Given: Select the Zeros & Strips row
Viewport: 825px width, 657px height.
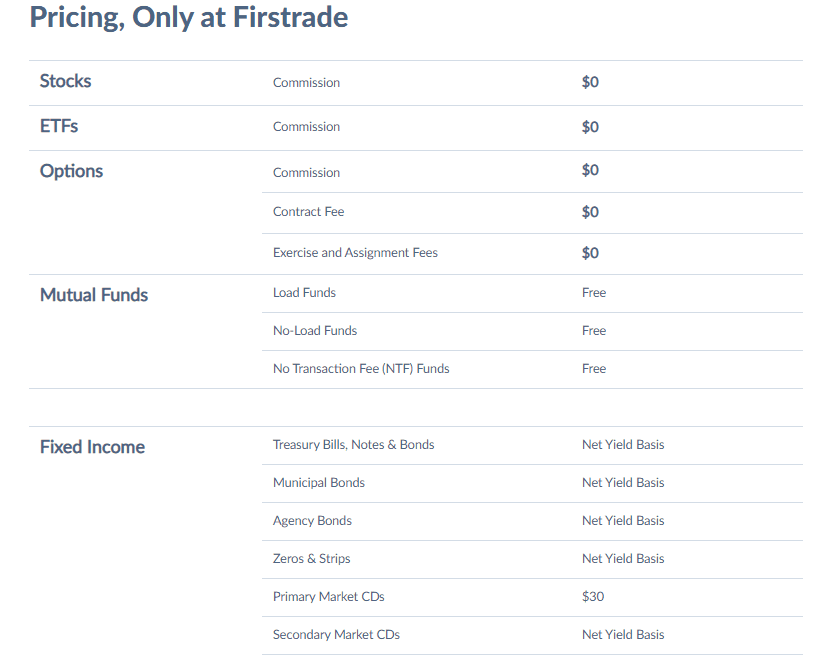Looking at the screenshot, I should coord(532,560).
